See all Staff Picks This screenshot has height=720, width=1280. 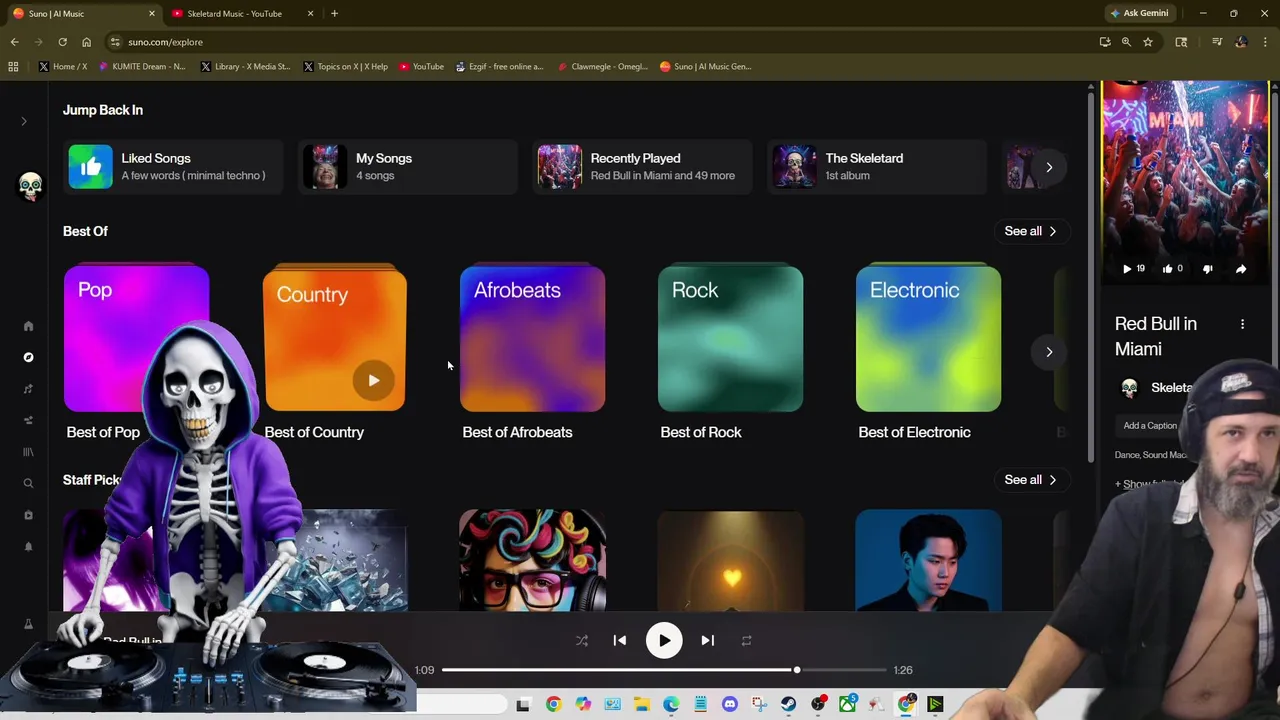click(1030, 480)
